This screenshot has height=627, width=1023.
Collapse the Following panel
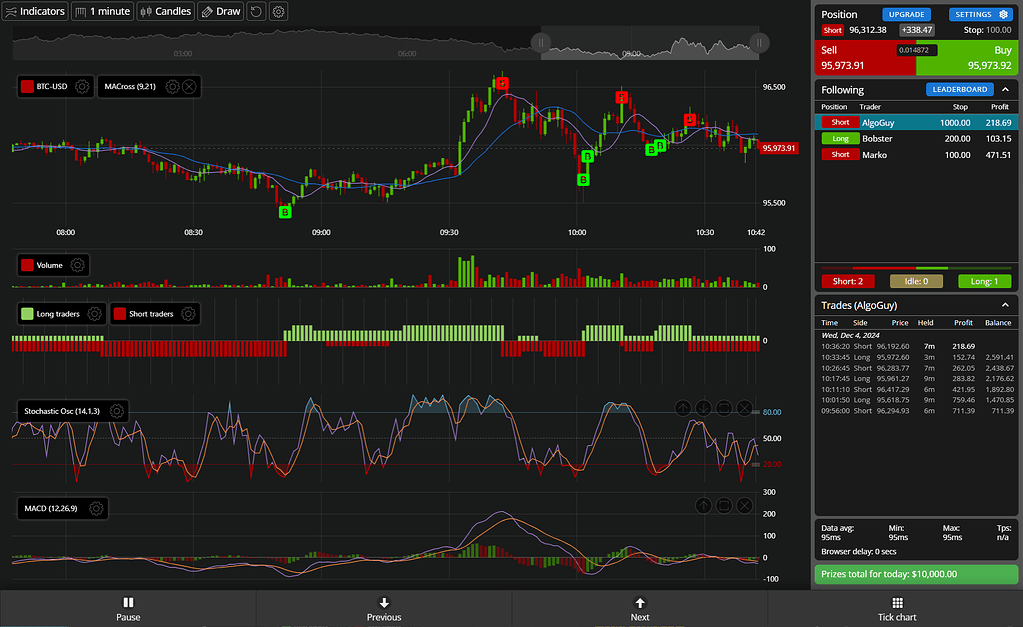1006,89
